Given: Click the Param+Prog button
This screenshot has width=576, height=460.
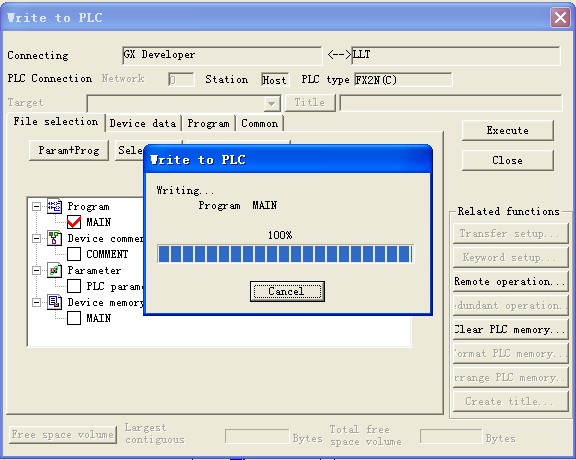Looking at the screenshot, I should click(69, 150).
